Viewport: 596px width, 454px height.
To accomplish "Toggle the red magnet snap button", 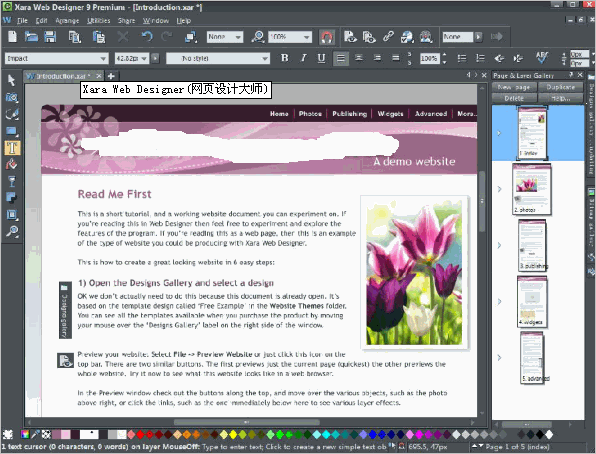I will [327, 37].
